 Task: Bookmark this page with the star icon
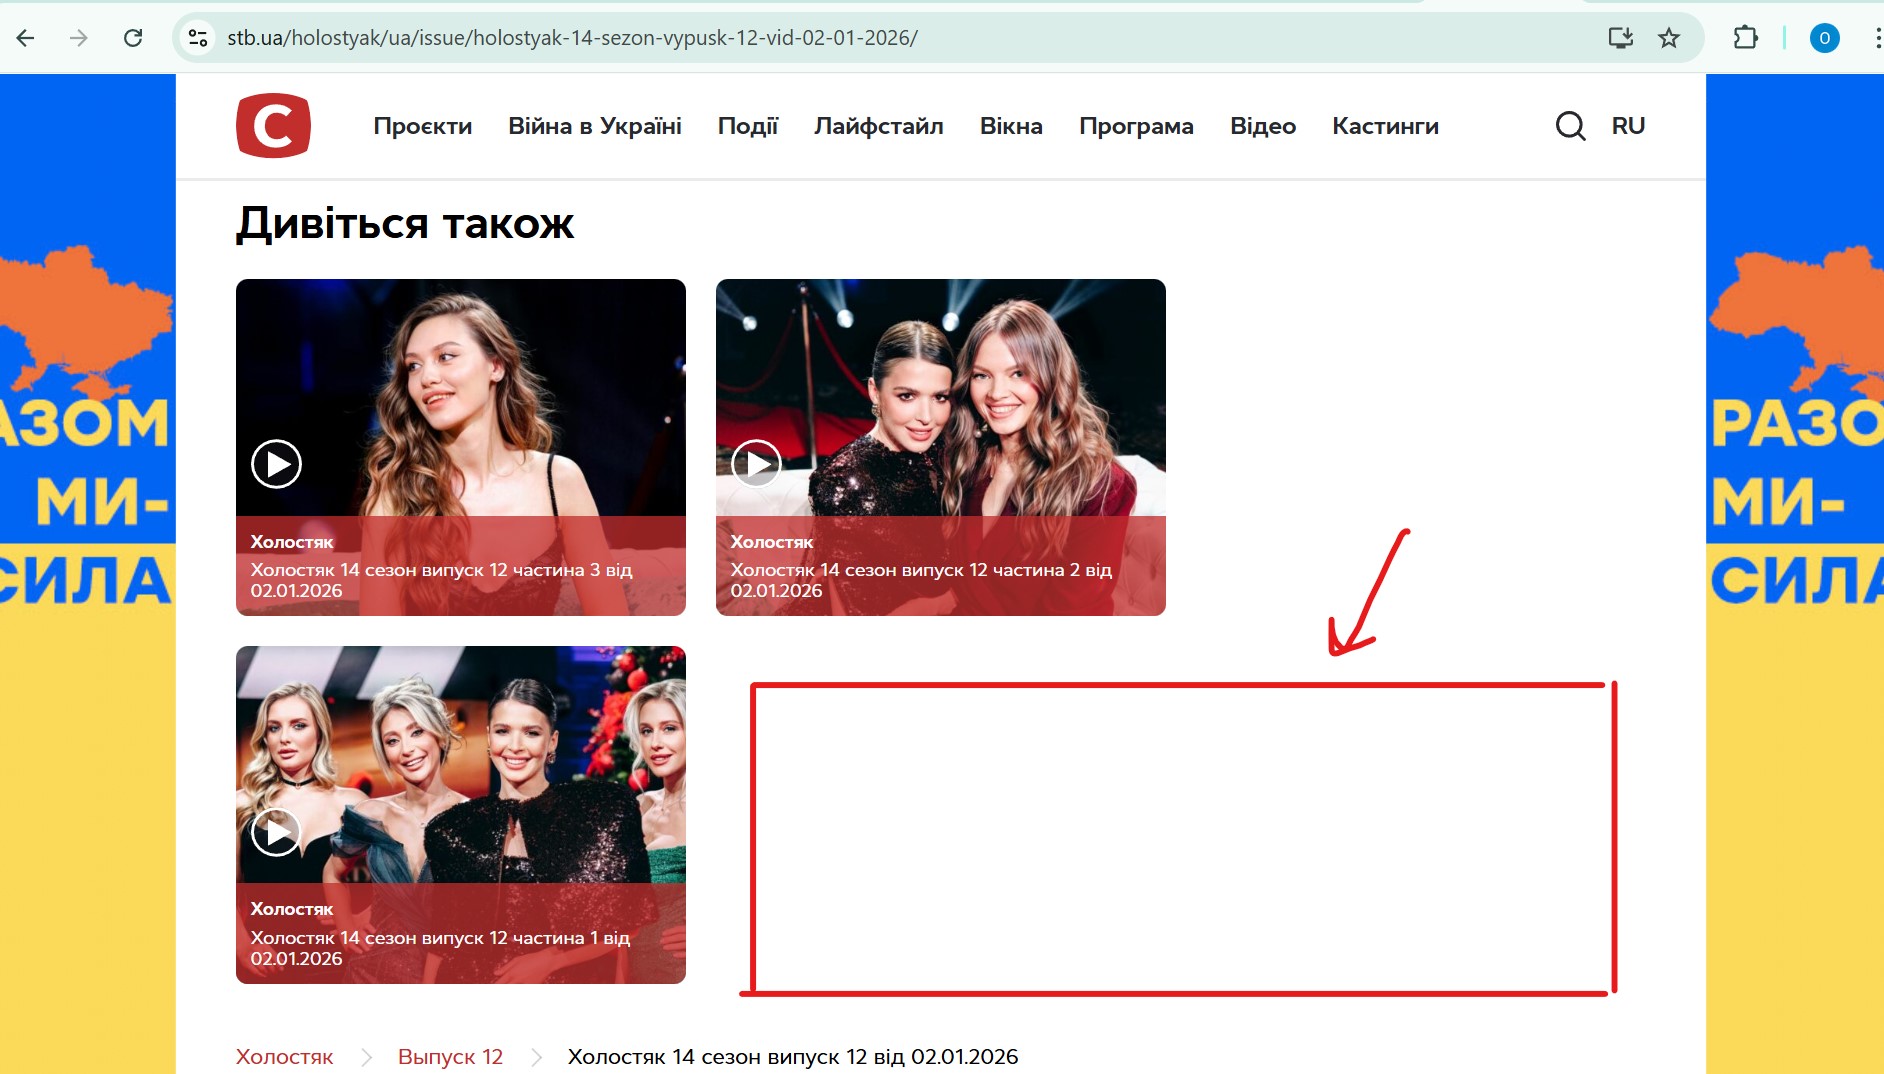(1669, 38)
